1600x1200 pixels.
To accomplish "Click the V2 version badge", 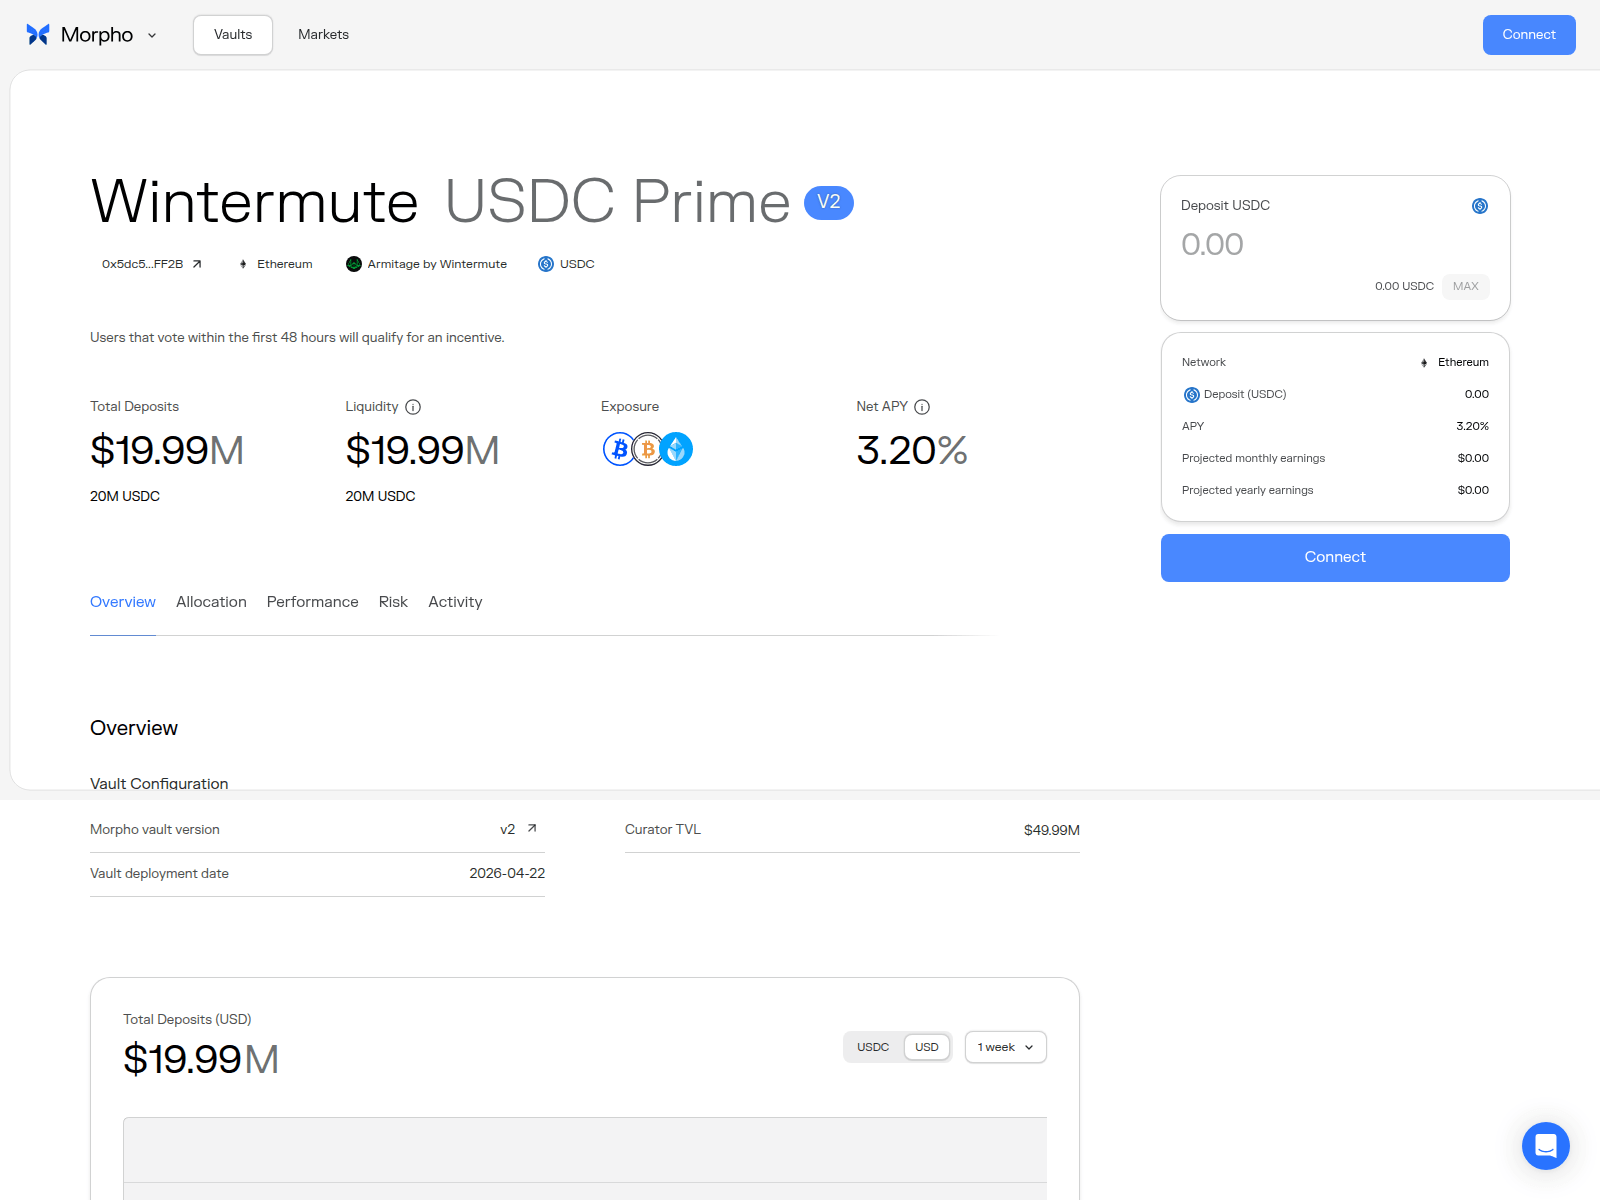I will click(829, 202).
